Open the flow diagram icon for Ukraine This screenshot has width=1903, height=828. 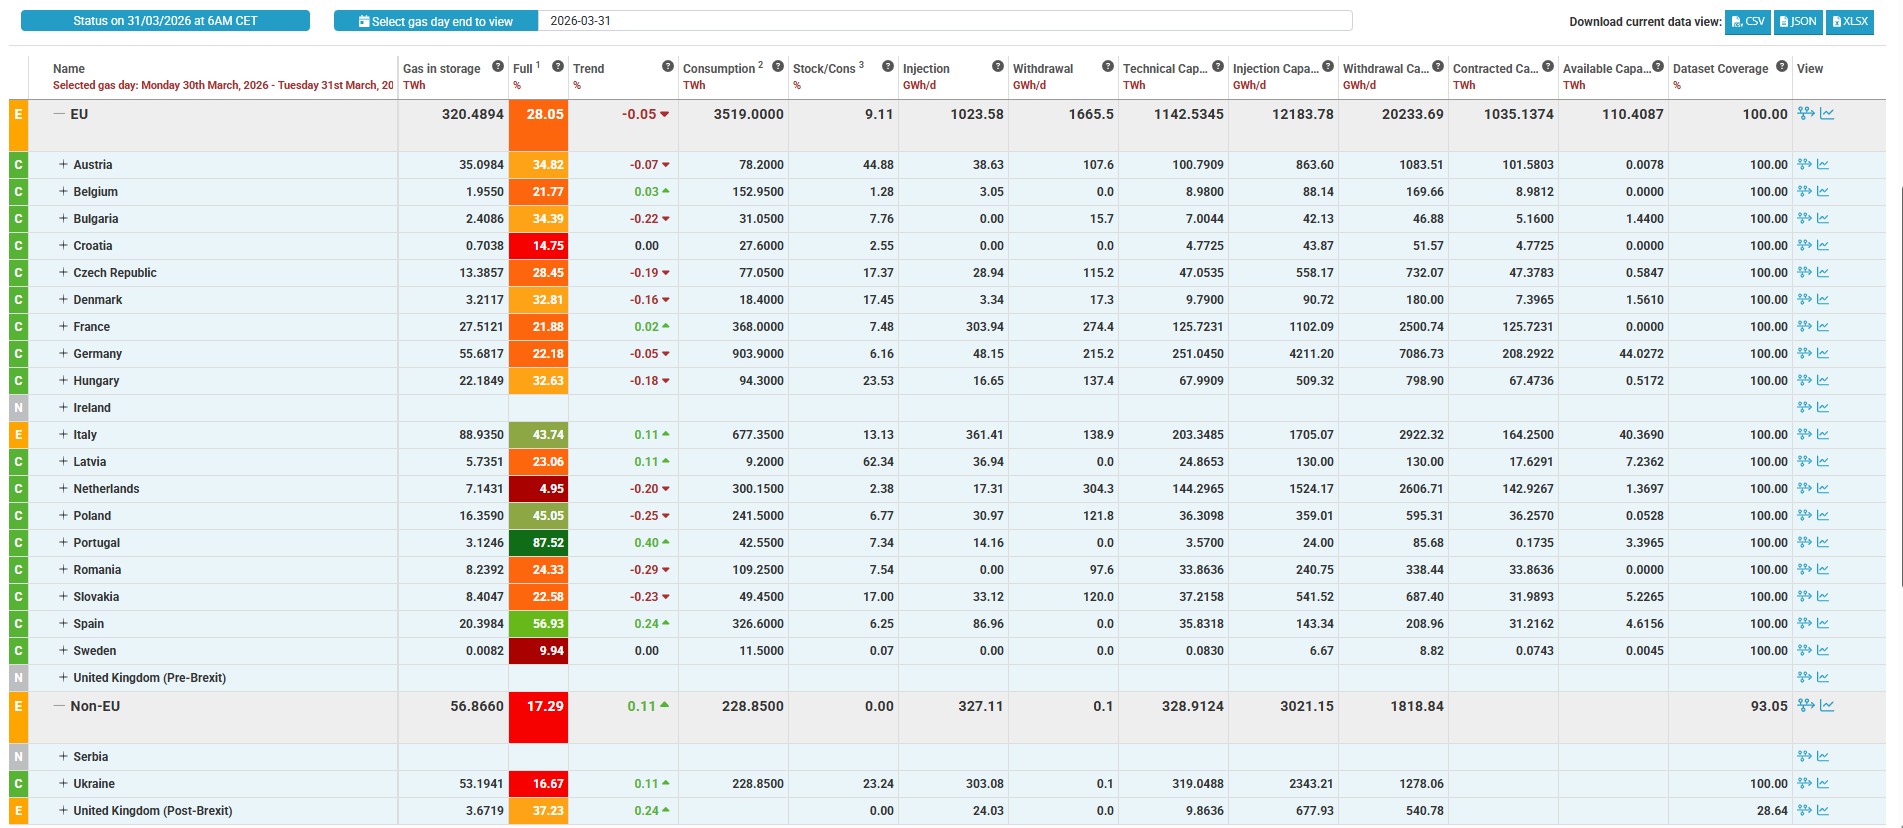pos(1804,784)
